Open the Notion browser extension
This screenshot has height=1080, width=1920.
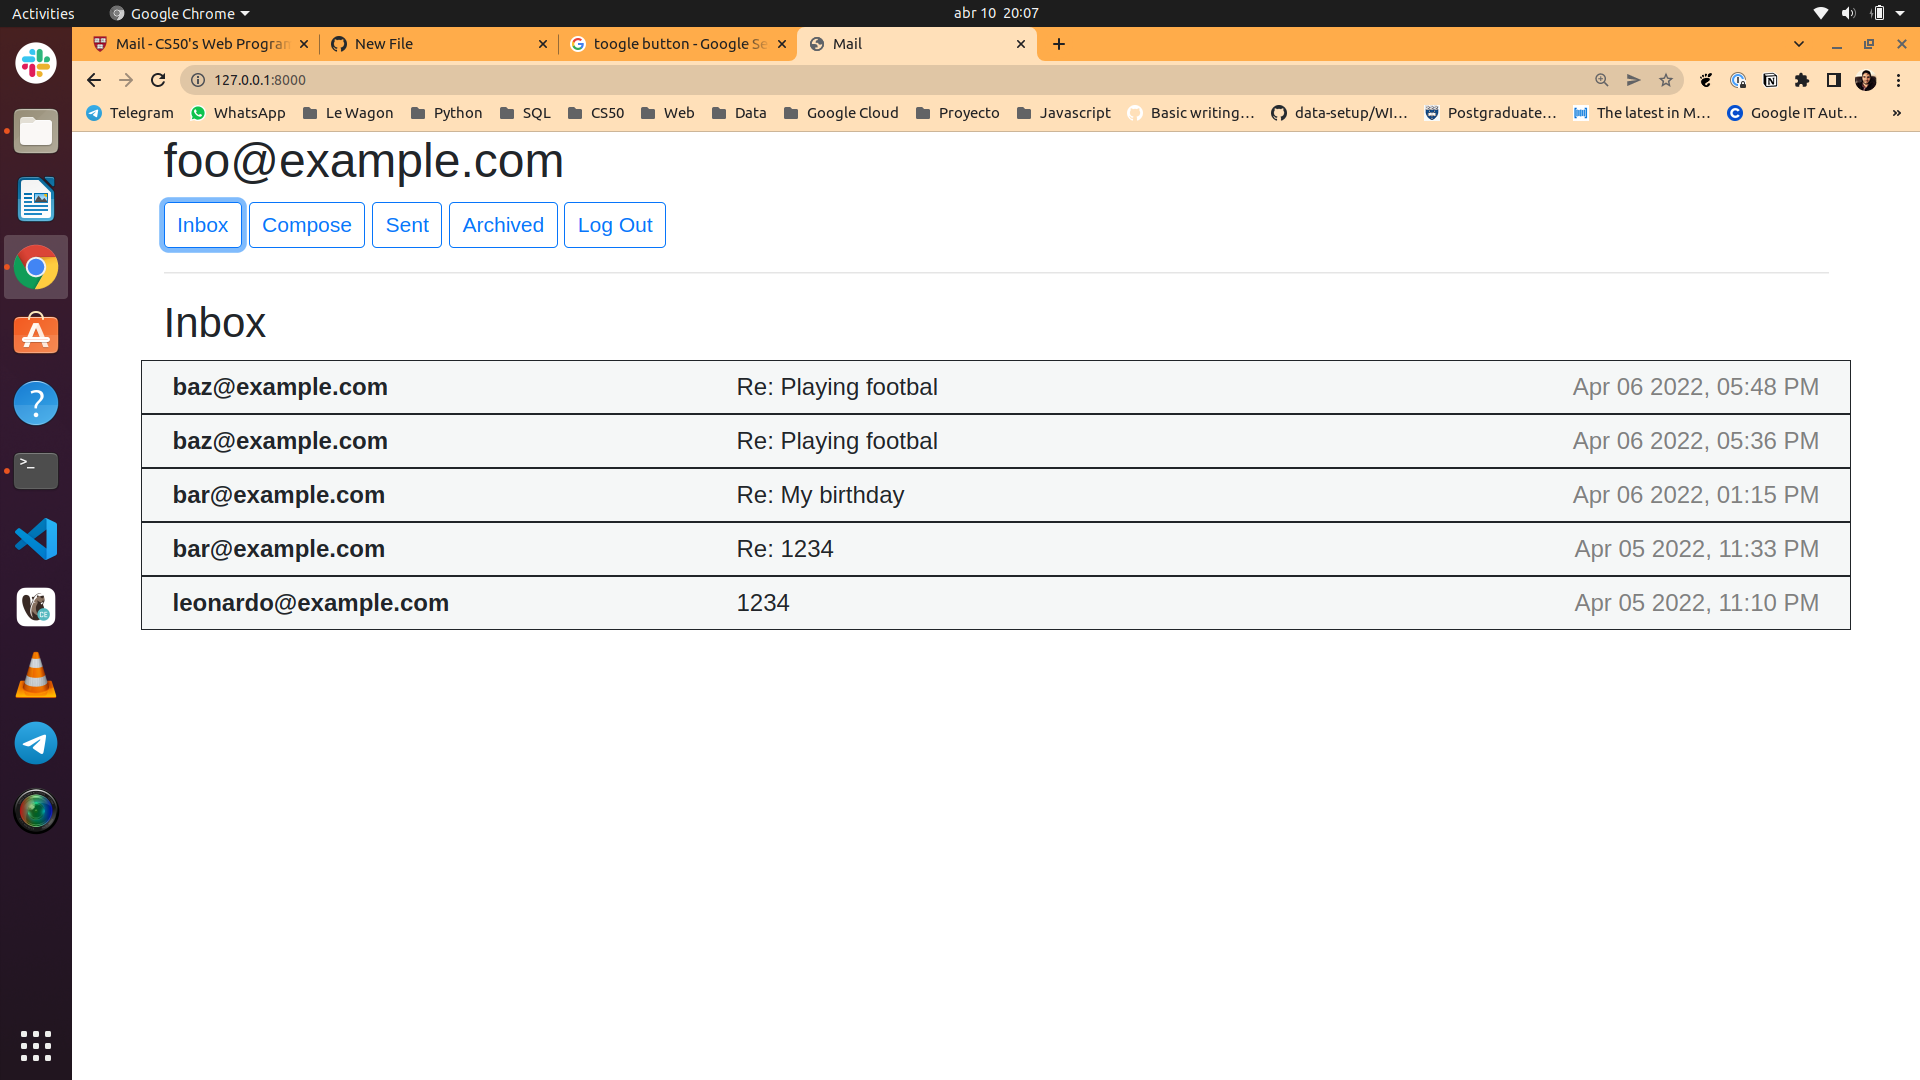(1771, 80)
